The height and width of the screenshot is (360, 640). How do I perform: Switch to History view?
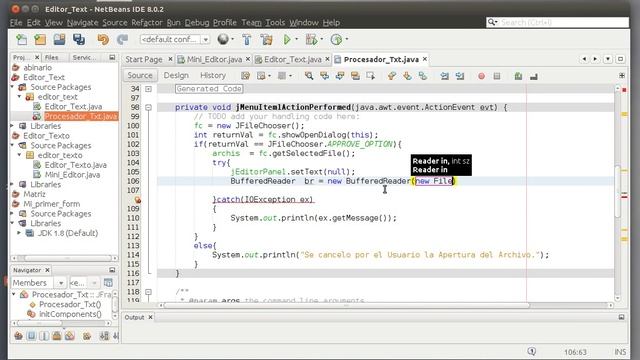(213, 76)
